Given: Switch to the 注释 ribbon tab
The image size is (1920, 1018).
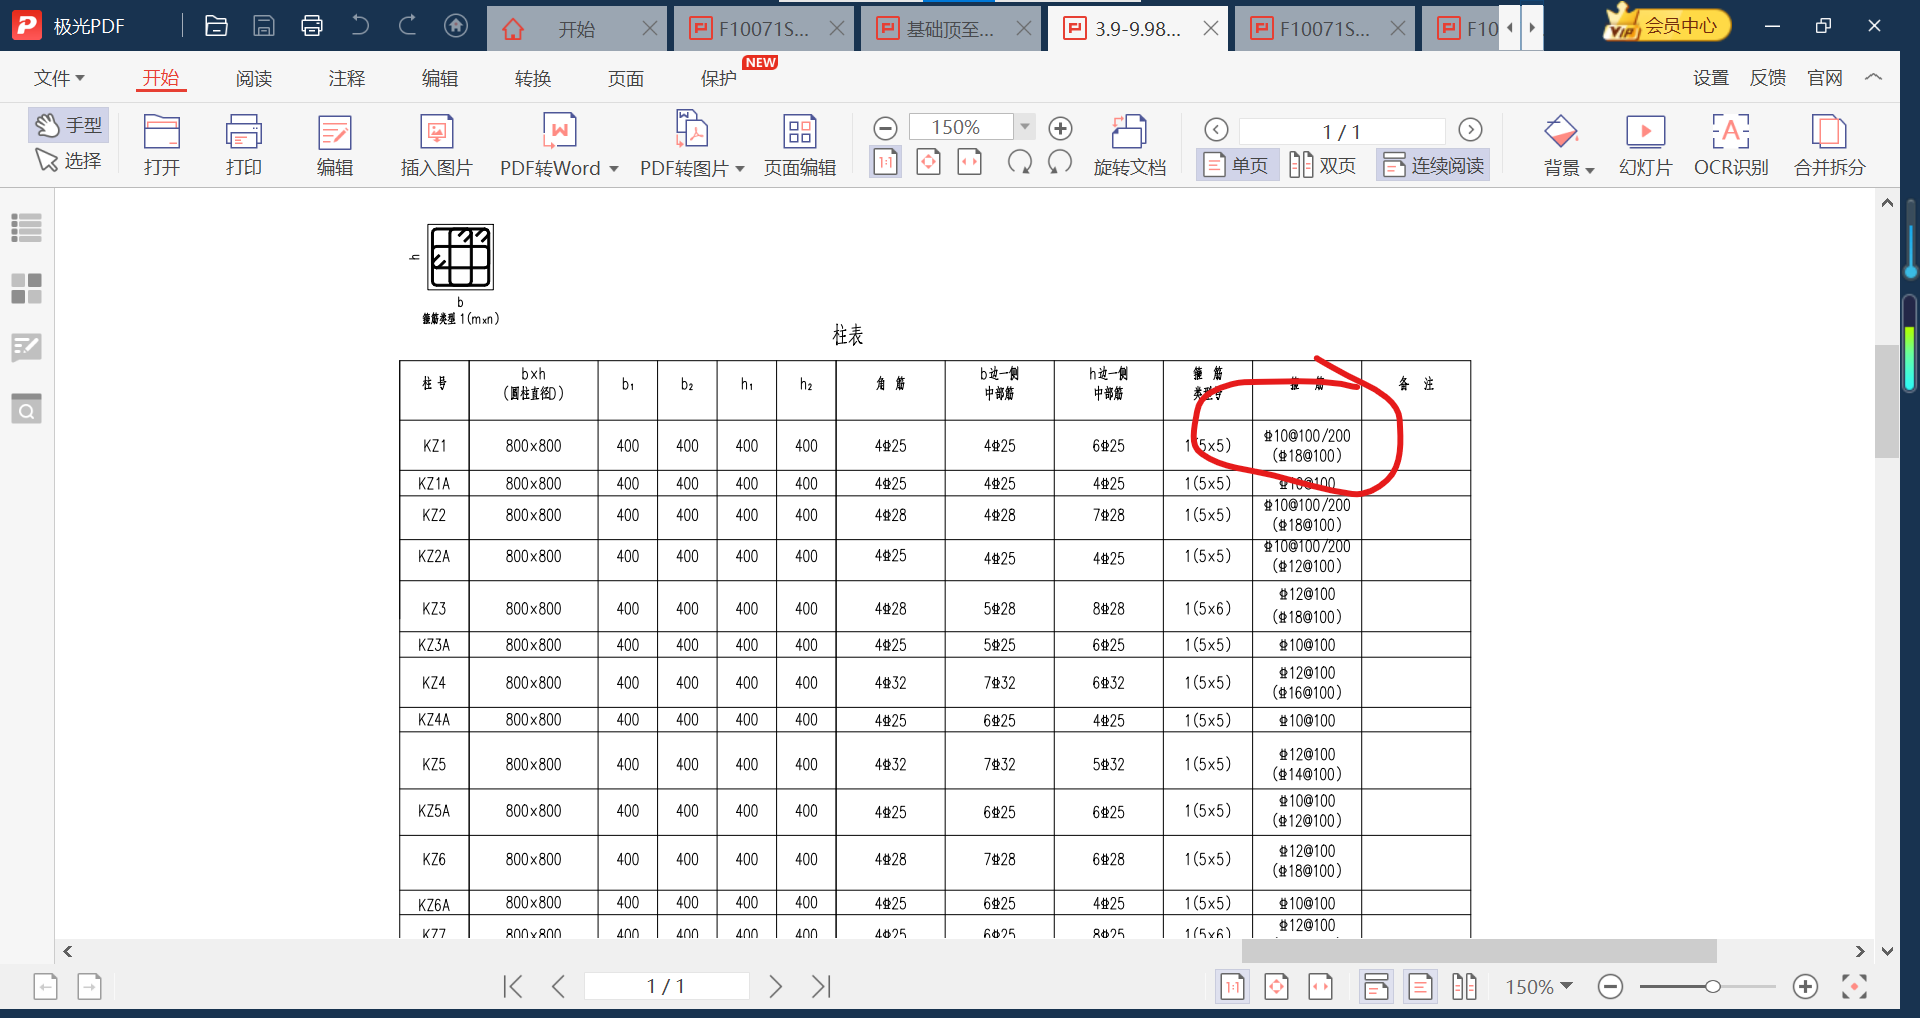Looking at the screenshot, I should (347, 78).
